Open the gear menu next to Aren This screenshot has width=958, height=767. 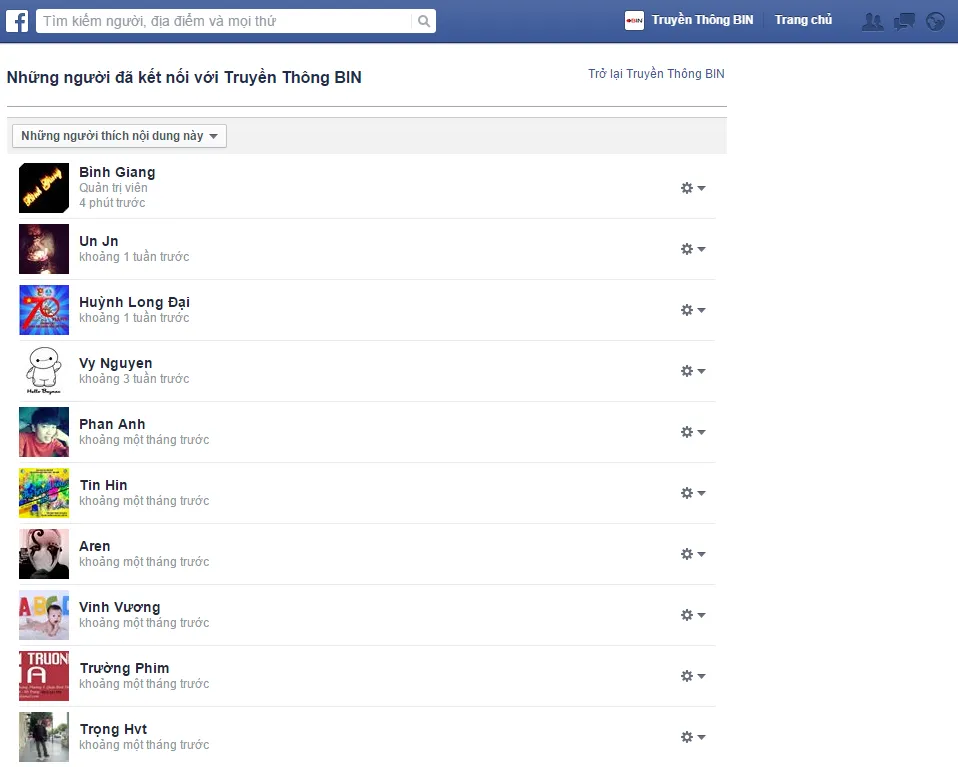click(x=686, y=553)
